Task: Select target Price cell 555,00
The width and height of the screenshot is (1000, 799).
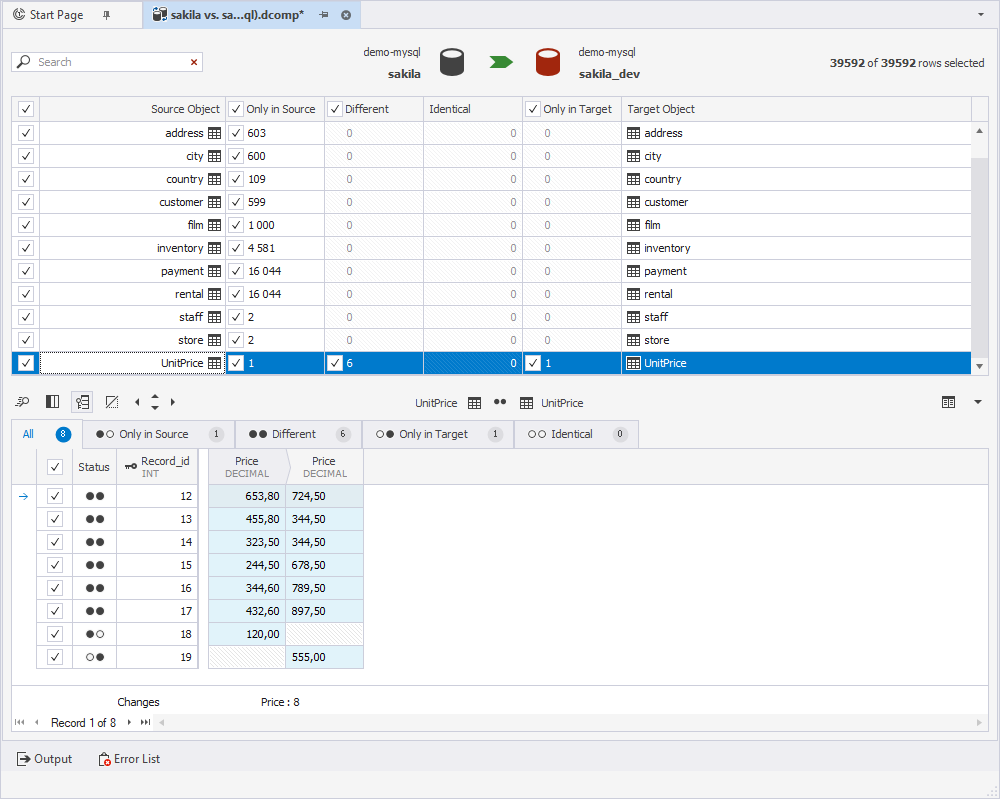Action: (x=325, y=657)
